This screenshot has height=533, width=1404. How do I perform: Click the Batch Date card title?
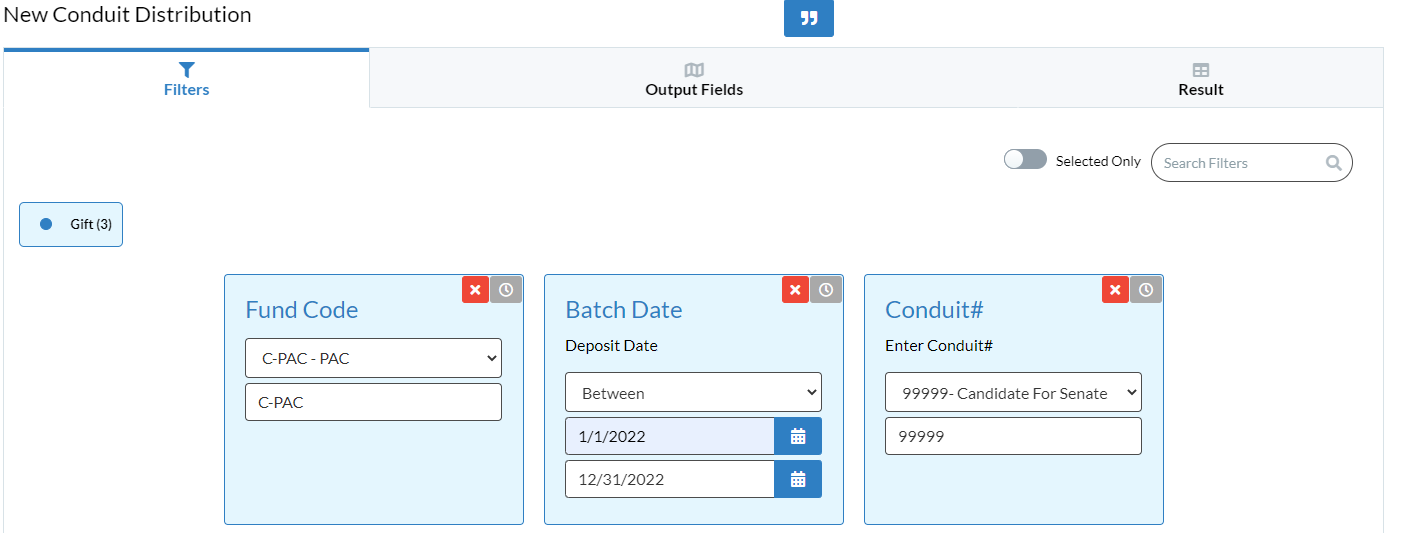(624, 310)
